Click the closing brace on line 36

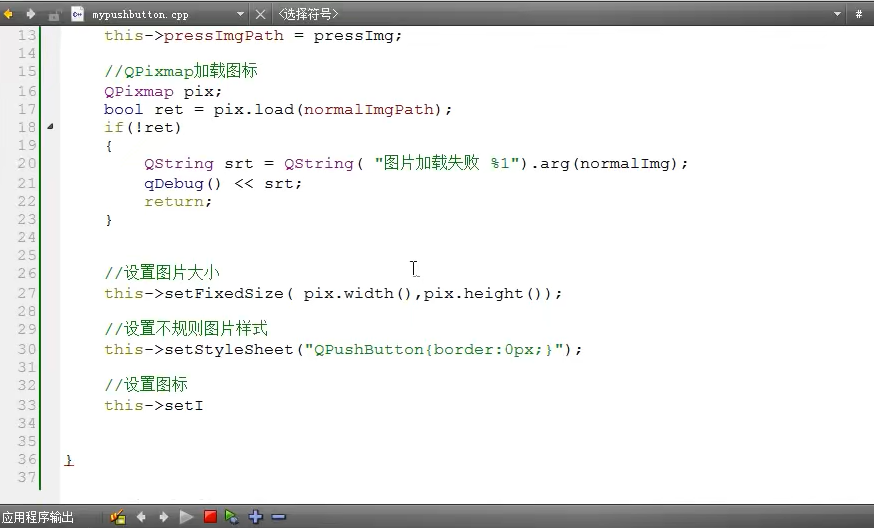pyautogui.click(x=69, y=460)
